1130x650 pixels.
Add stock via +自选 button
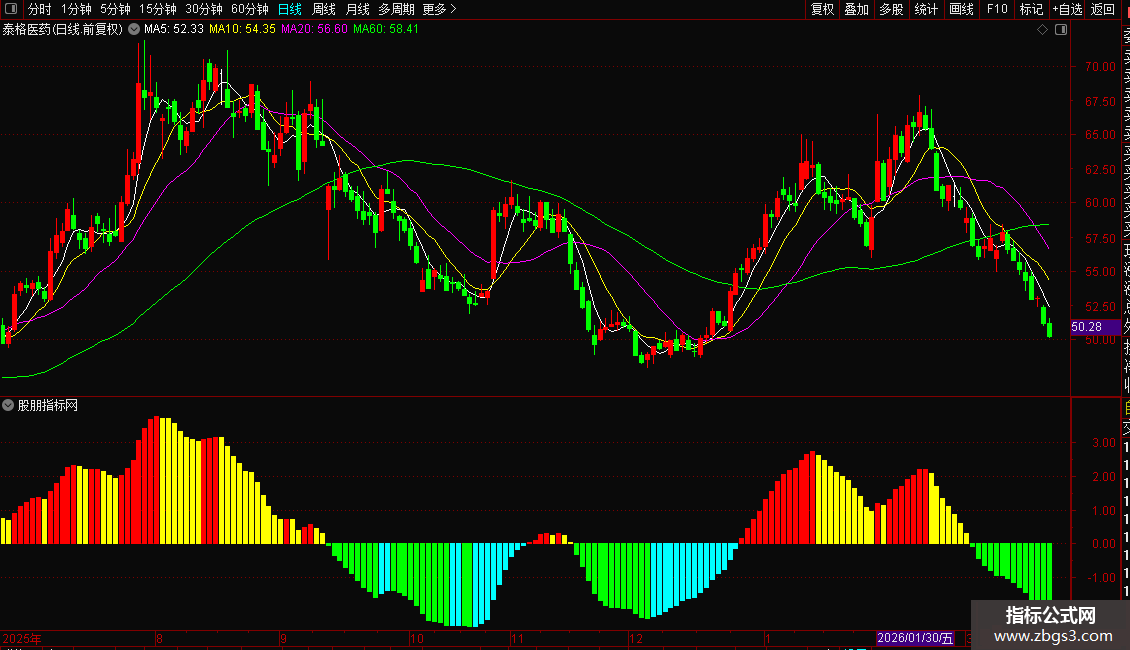point(1067,9)
